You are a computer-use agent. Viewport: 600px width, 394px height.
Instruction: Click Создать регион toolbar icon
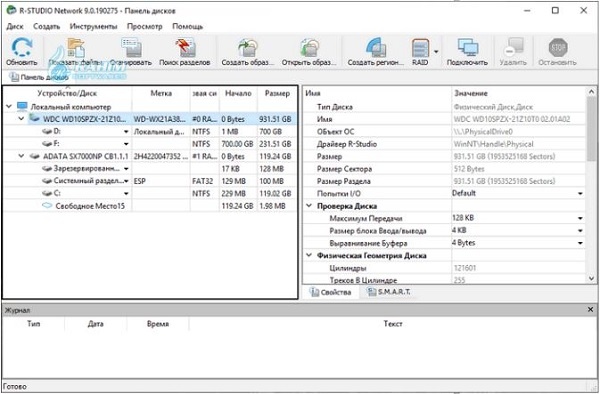[375, 52]
